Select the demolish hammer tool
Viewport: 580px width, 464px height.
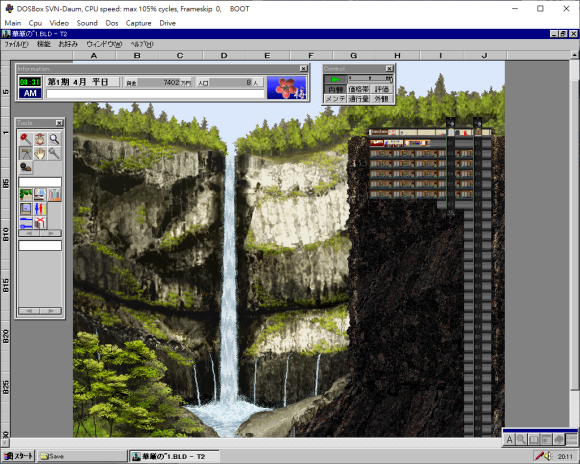[x=26, y=139]
